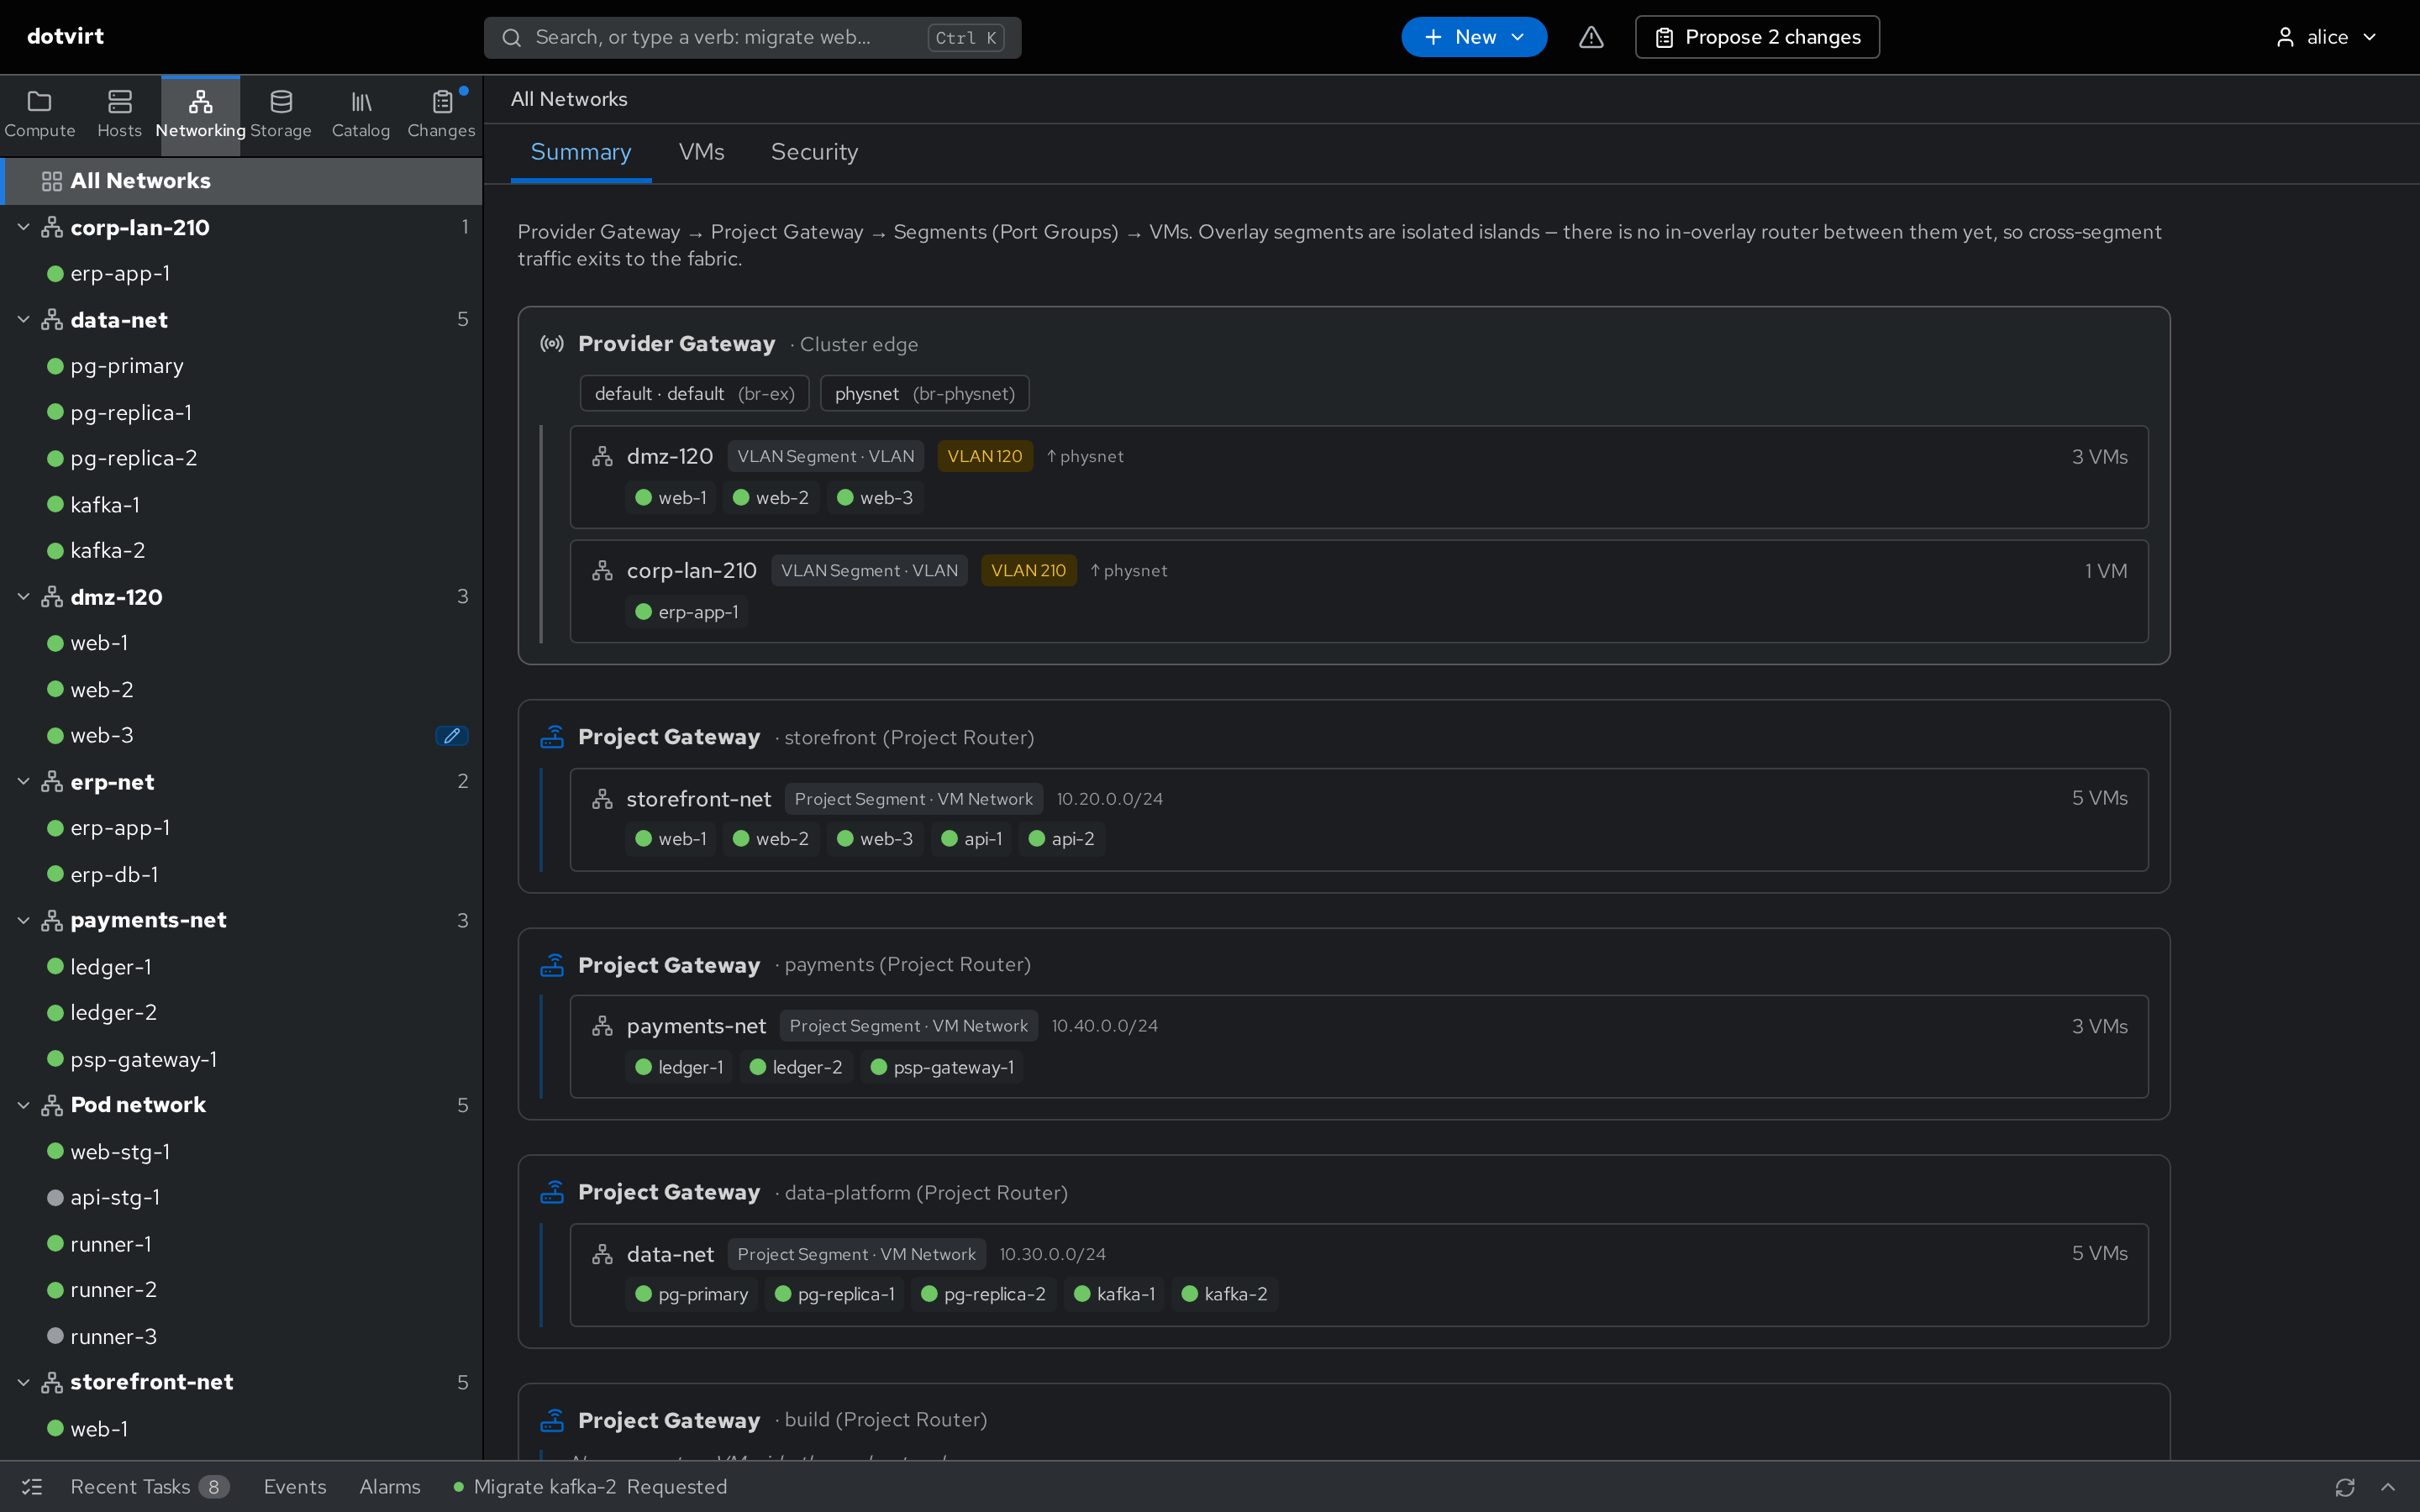Open the Compute section icon

pyautogui.click(x=39, y=101)
